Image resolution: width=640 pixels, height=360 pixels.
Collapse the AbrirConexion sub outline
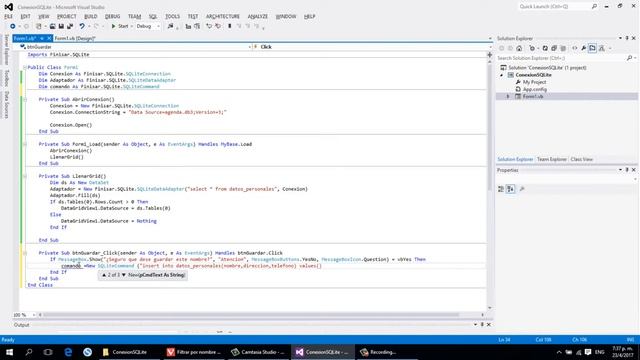[24, 99]
